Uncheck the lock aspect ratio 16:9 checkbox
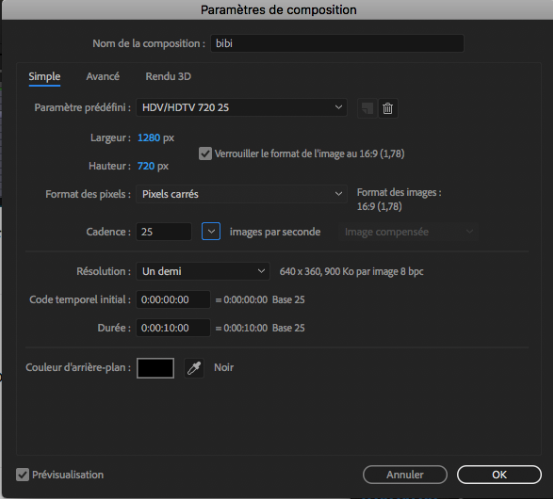Screen dimensions: 553x499 pyautogui.click(x=205, y=153)
